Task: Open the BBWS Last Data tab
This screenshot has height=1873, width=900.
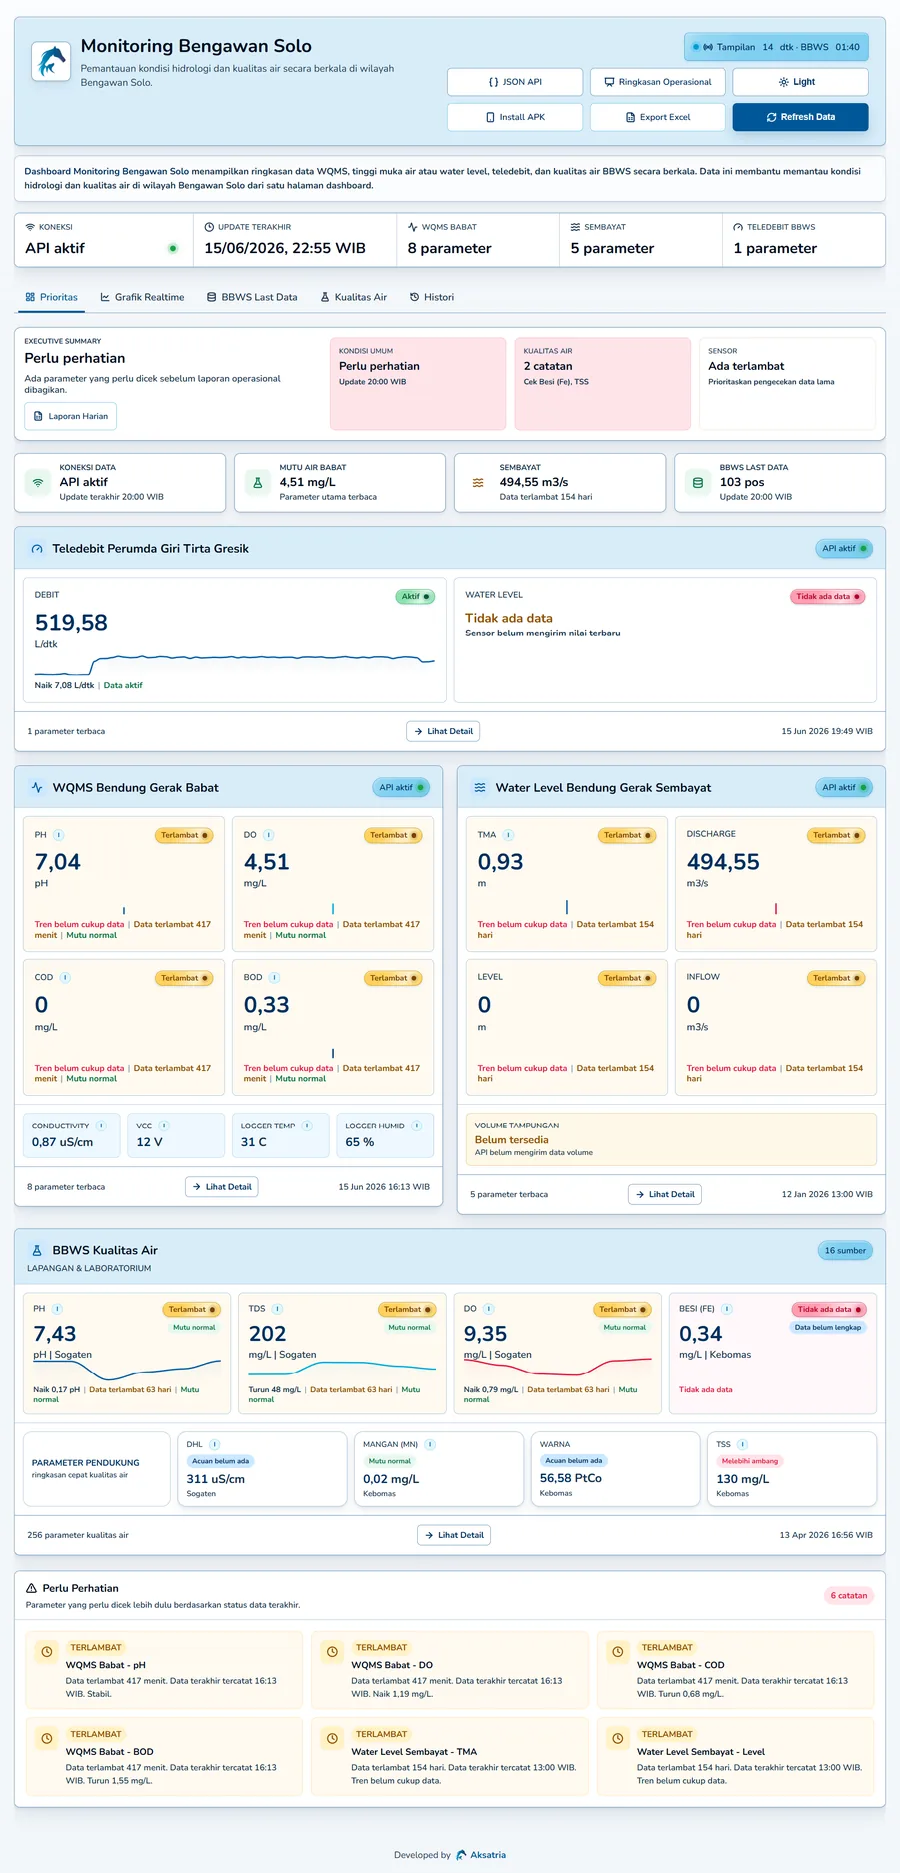Action: coord(252,297)
